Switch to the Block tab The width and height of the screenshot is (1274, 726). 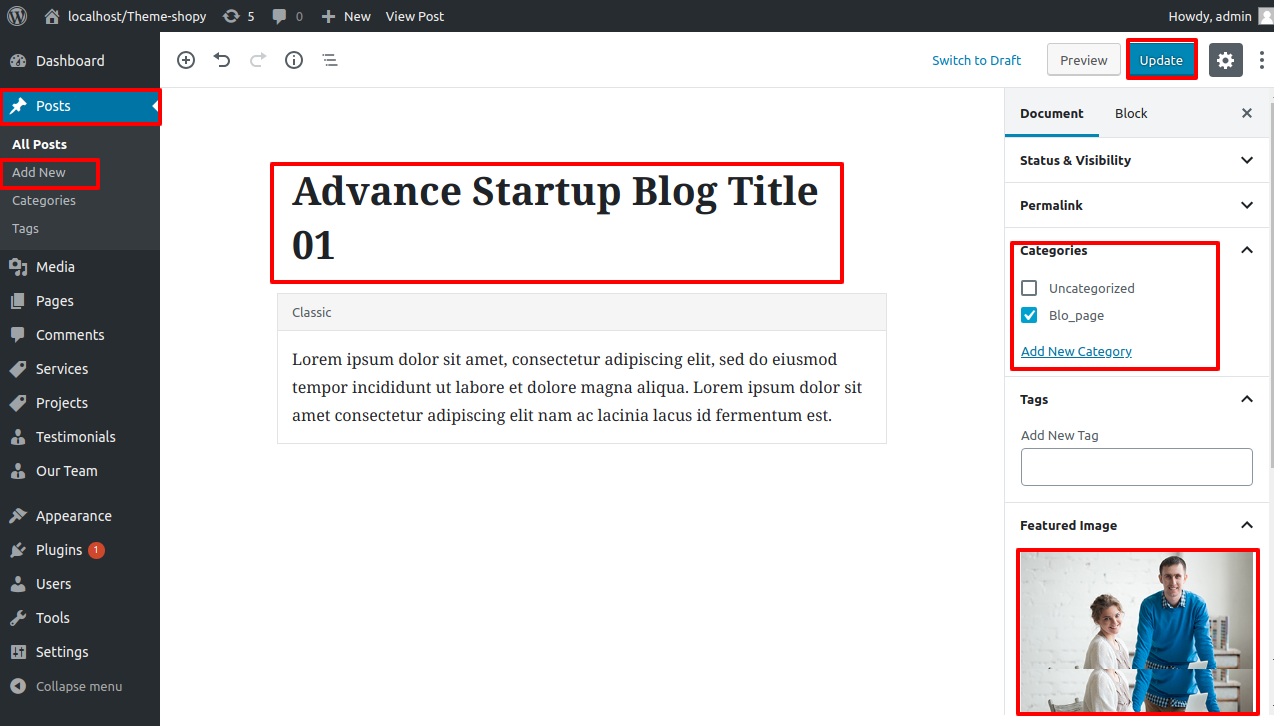(1131, 113)
